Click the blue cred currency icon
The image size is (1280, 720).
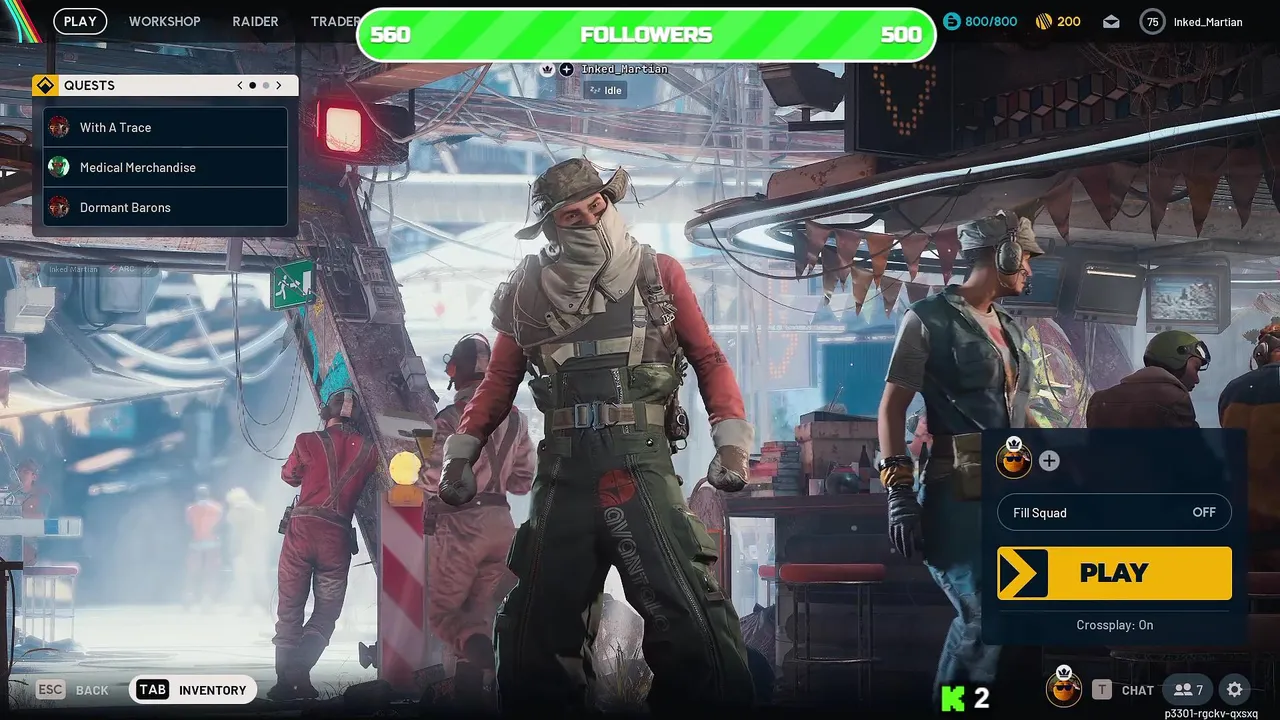[x=952, y=22]
